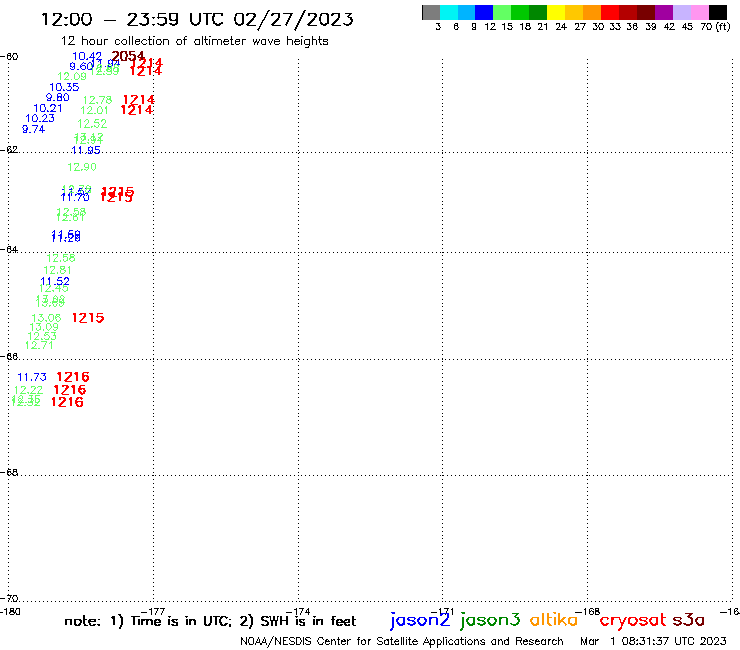This screenshot has width=740, height=650.
Task: Click the 'Mar 1 08:31:37 UTC 2023' timestamp
Action: pos(653,641)
